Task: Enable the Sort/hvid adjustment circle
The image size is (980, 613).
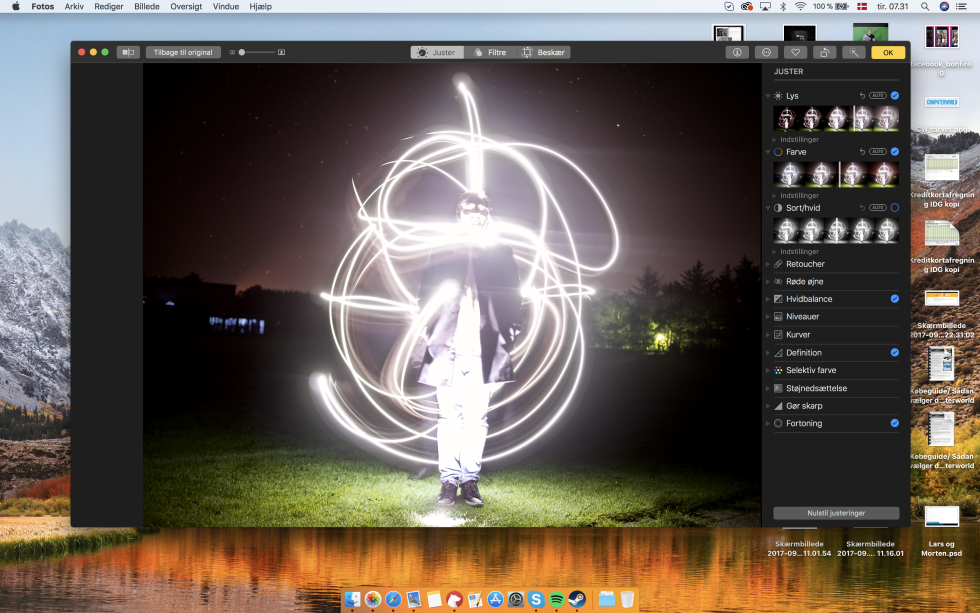Action: (x=894, y=208)
